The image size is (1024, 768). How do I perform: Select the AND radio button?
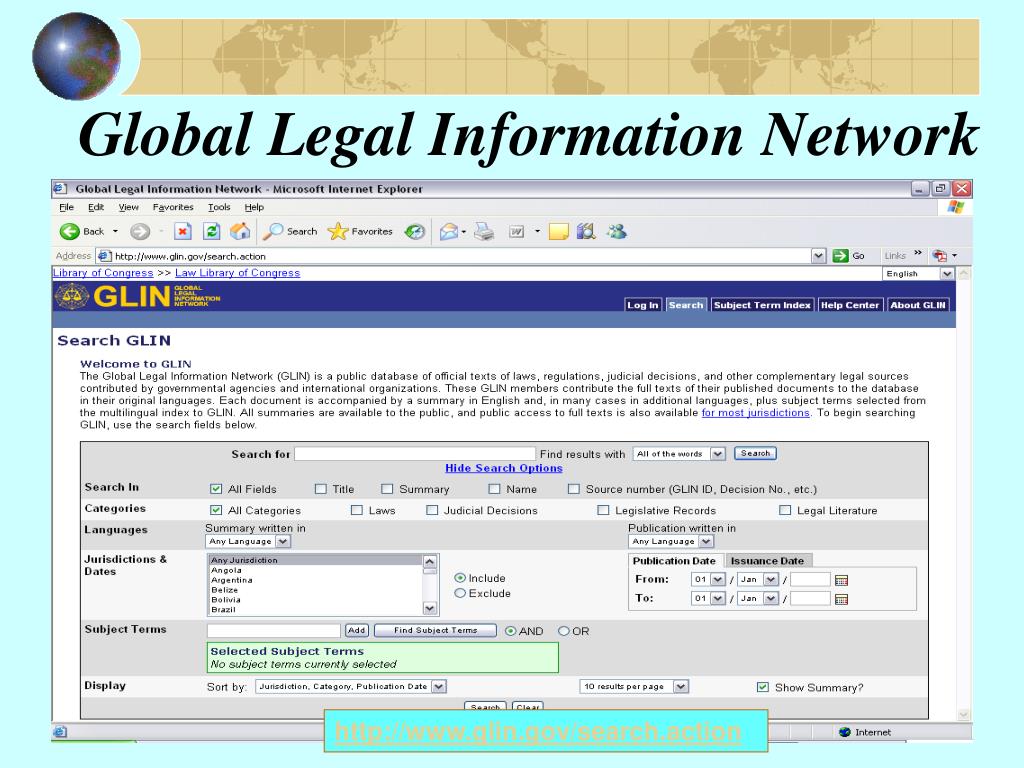(x=511, y=631)
